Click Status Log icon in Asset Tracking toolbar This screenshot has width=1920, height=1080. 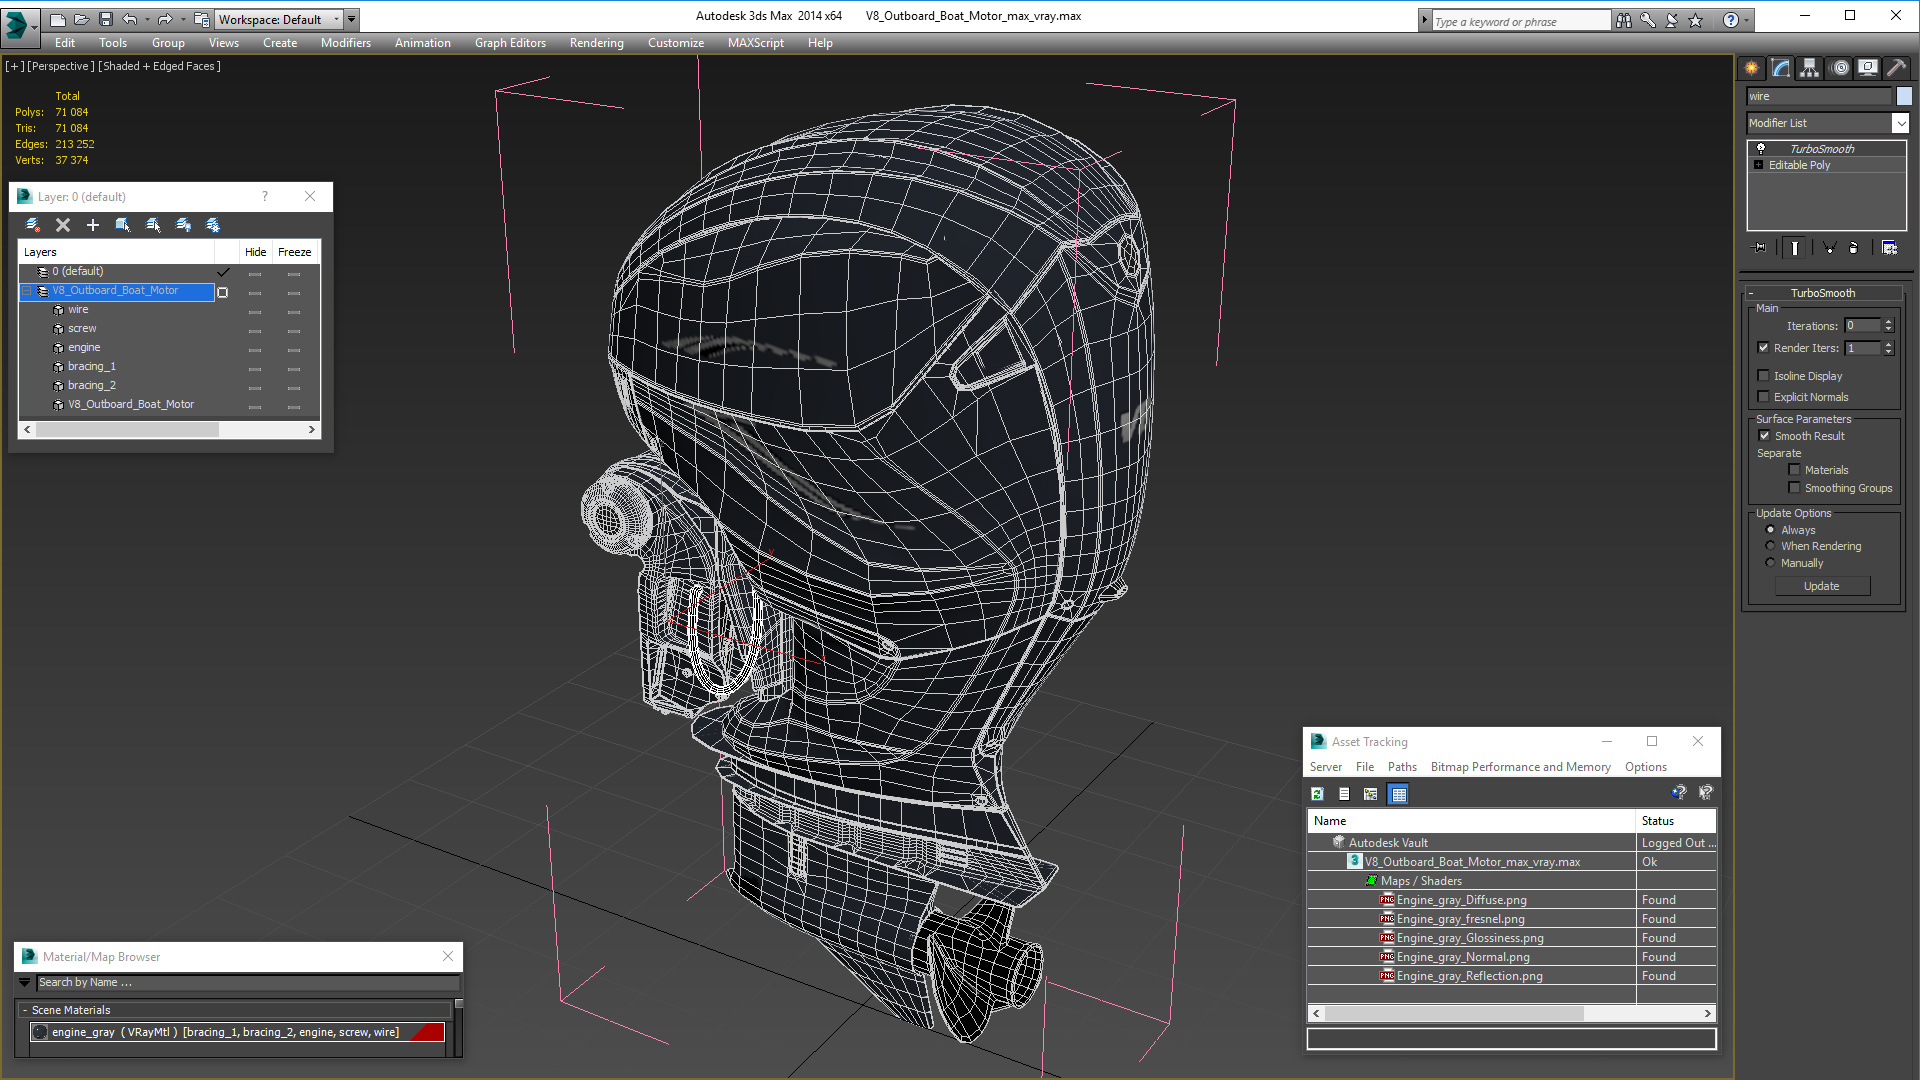[1344, 793]
